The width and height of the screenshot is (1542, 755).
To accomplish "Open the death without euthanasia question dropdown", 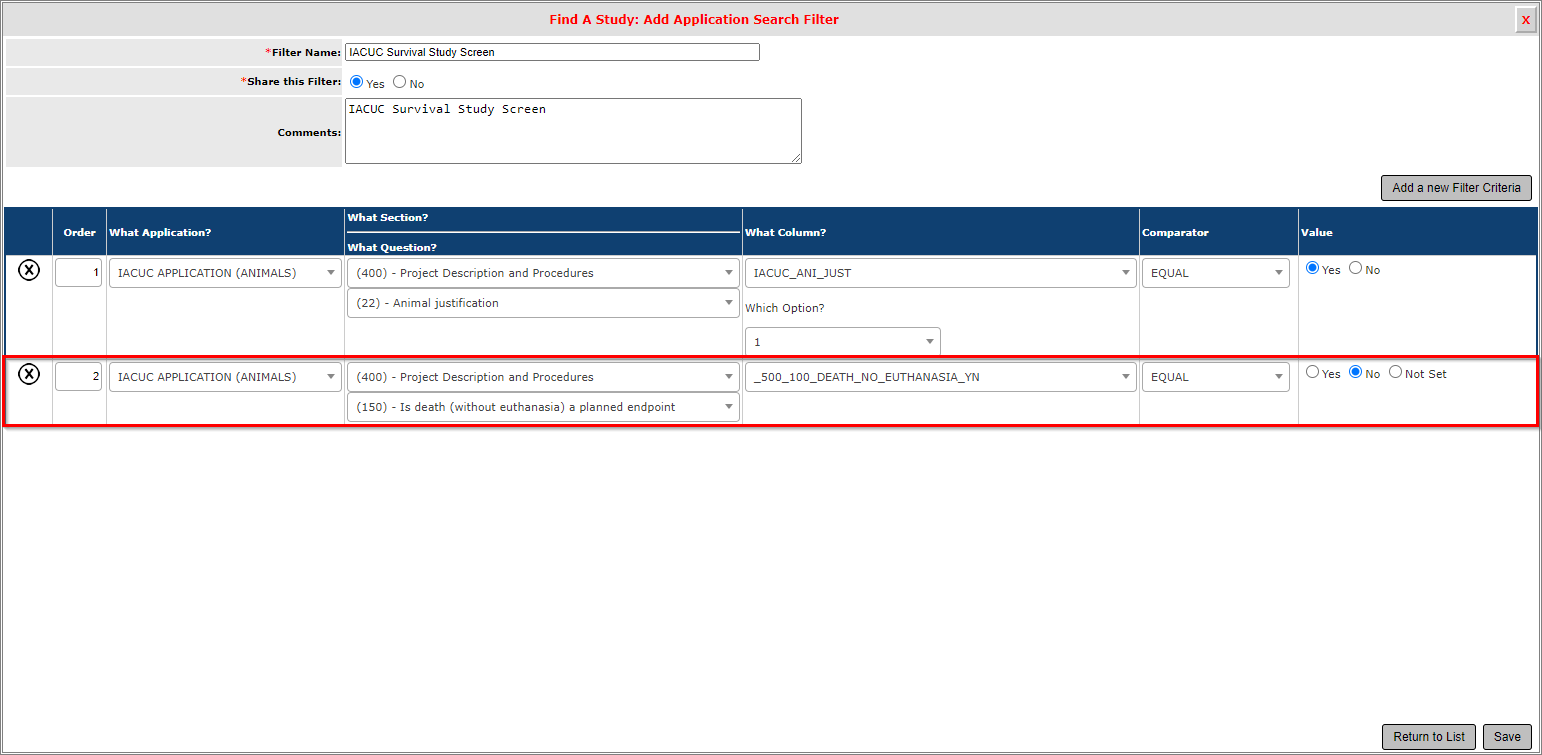I will [543, 407].
